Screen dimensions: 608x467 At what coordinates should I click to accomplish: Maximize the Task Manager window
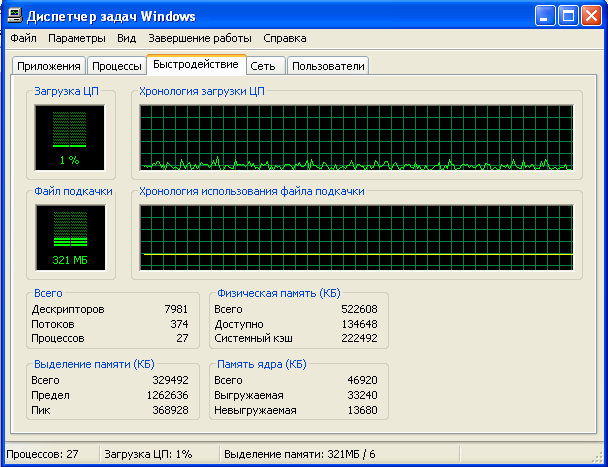pyautogui.click(x=568, y=16)
